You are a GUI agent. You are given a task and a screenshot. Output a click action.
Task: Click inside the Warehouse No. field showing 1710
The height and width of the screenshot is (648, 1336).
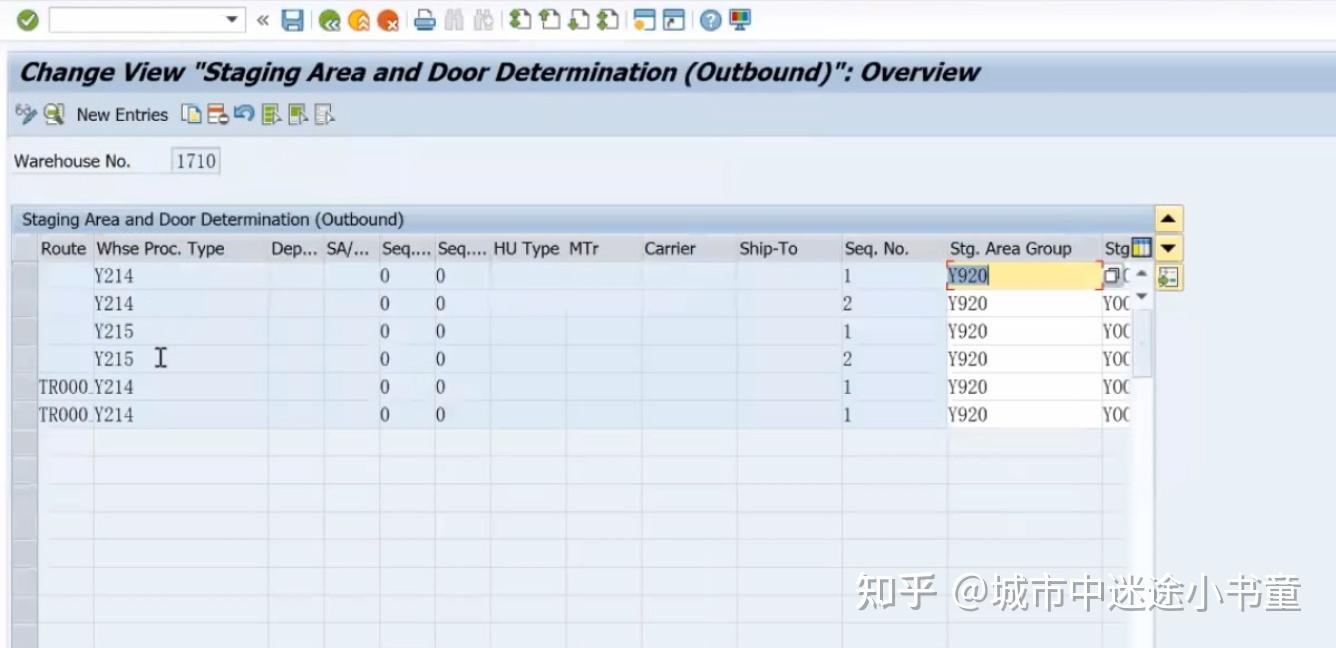[x=195, y=160]
